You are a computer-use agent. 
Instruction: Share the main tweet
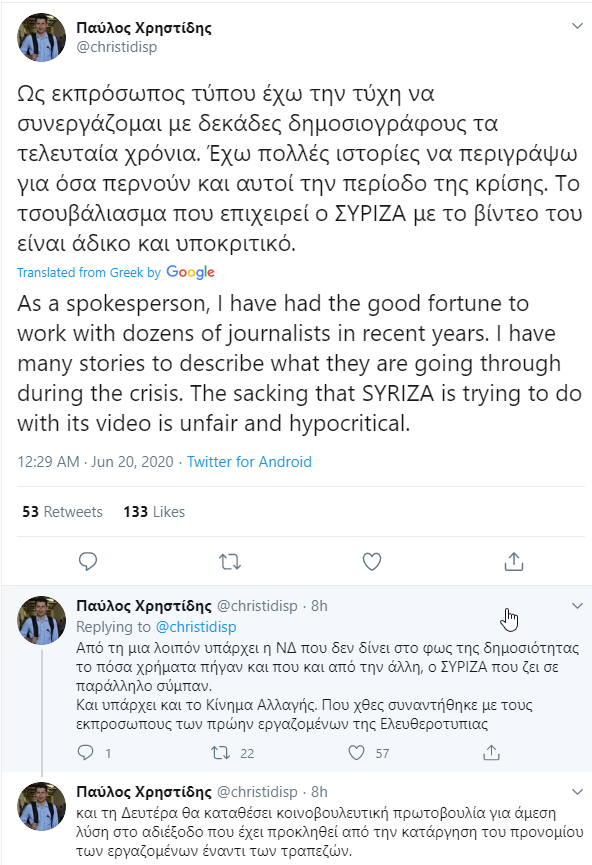point(514,561)
